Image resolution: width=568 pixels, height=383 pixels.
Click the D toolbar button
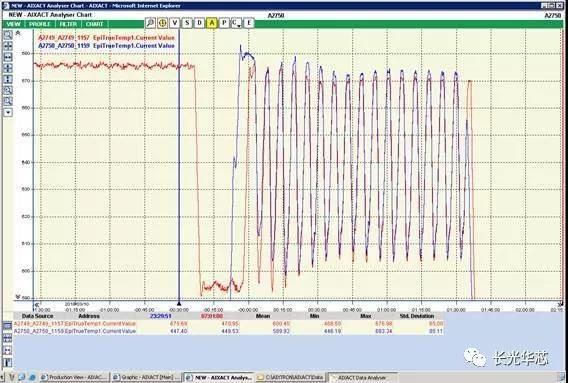coord(199,23)
